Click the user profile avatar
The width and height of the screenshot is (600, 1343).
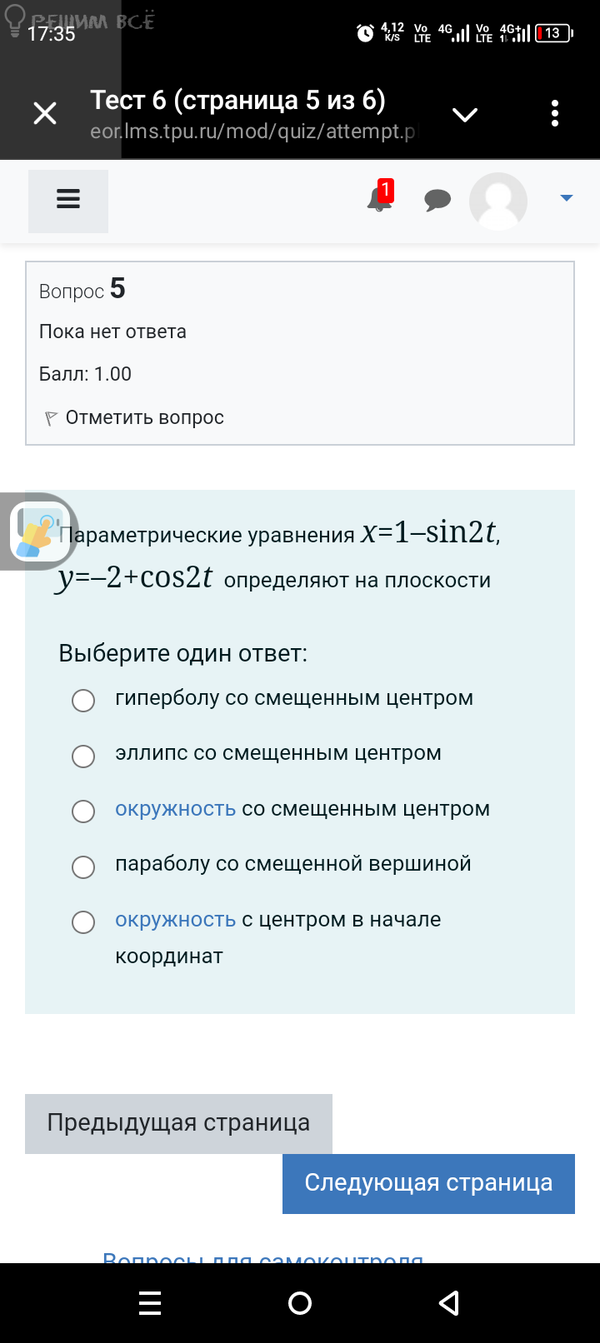coord(498,201)
